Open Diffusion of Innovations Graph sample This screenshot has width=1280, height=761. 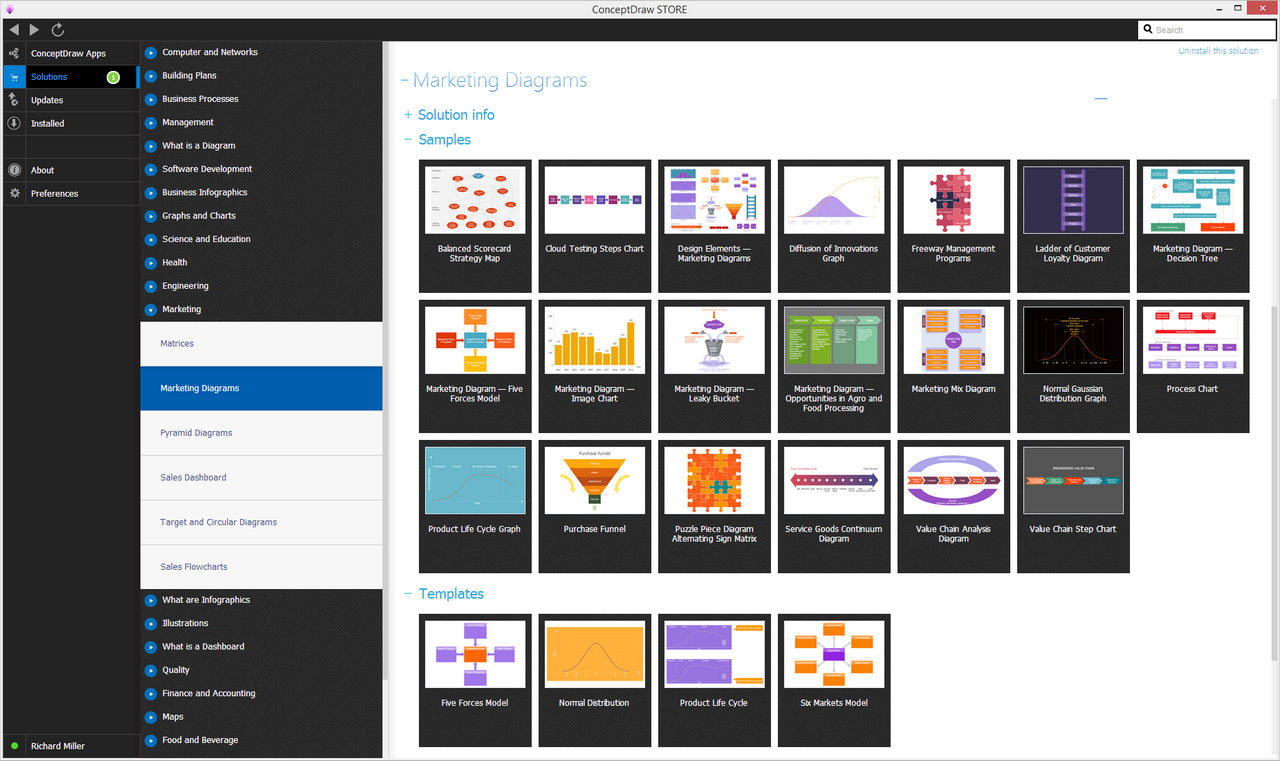pos(833,226)
